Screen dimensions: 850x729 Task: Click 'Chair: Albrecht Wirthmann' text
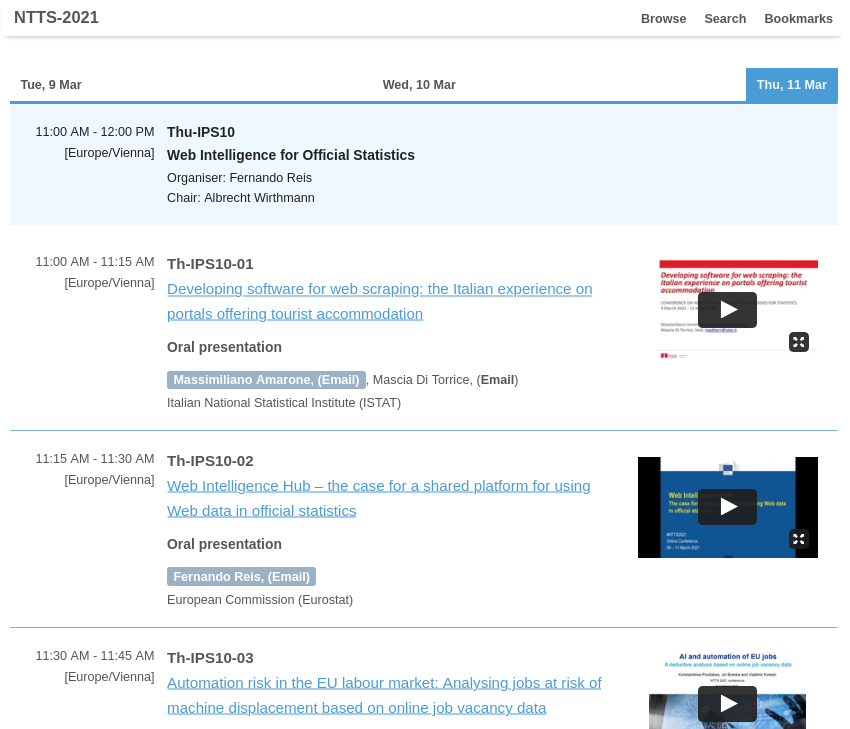point(241,198)
